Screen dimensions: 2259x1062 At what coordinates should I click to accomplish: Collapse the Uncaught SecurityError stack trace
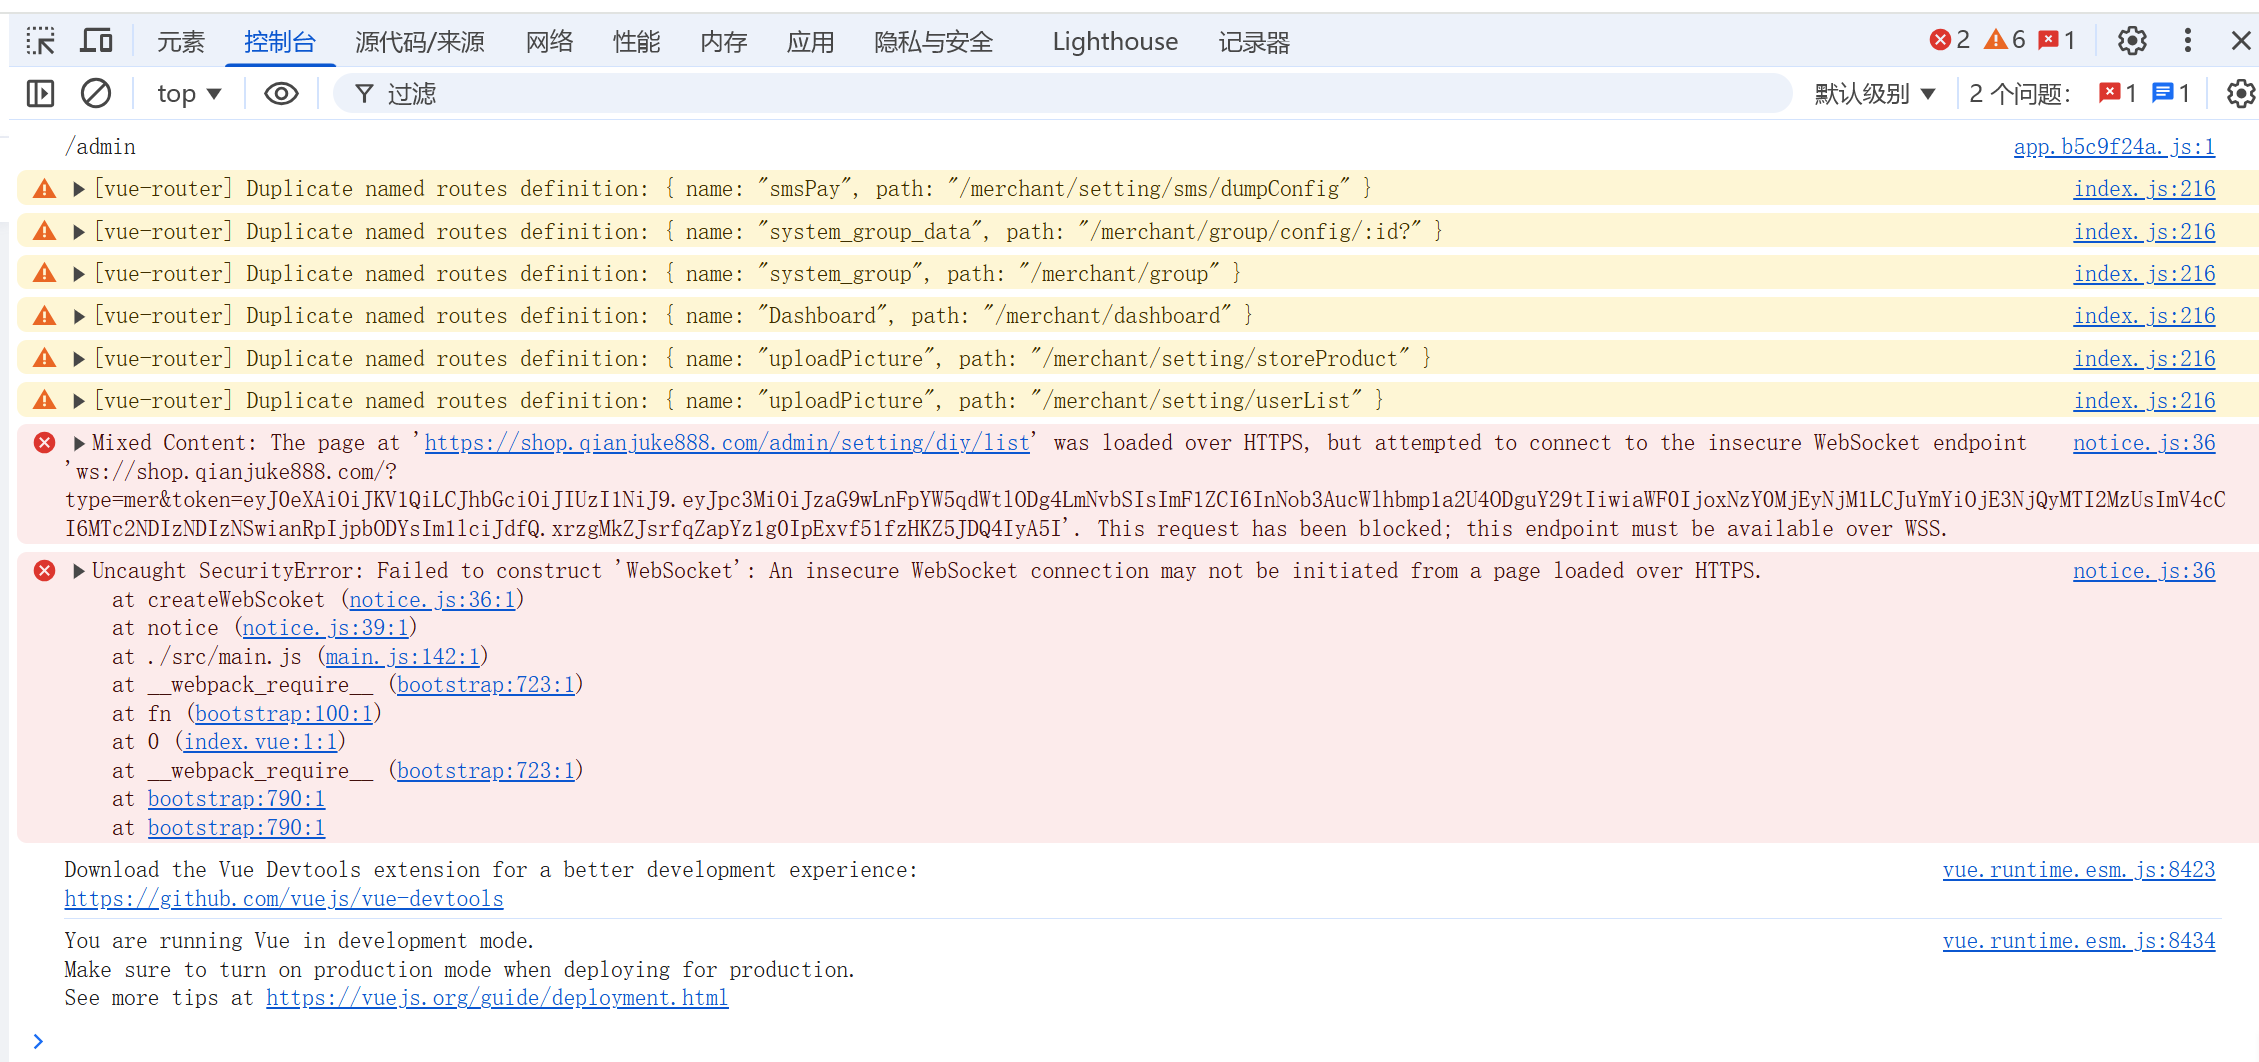(78, 571)
